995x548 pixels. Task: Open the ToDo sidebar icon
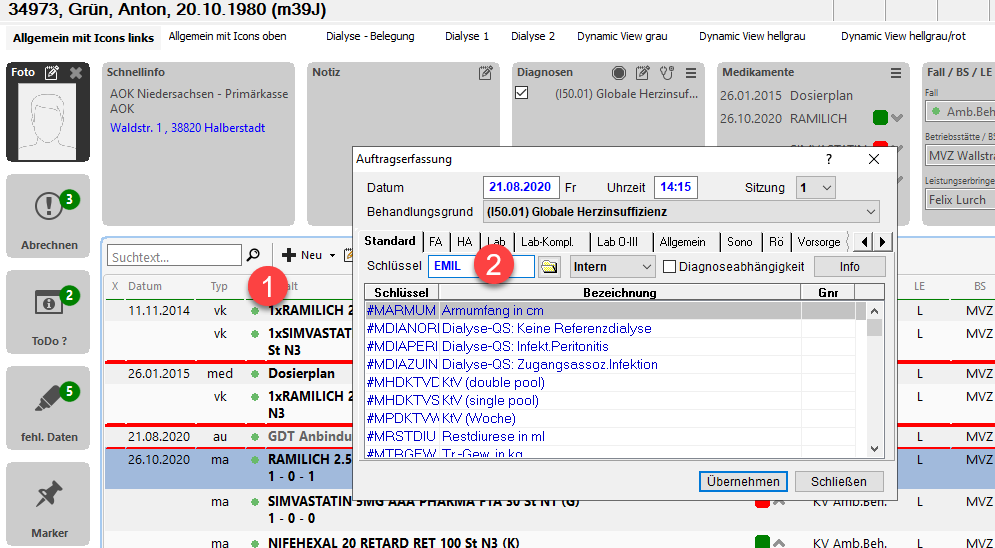click(49, 303)
